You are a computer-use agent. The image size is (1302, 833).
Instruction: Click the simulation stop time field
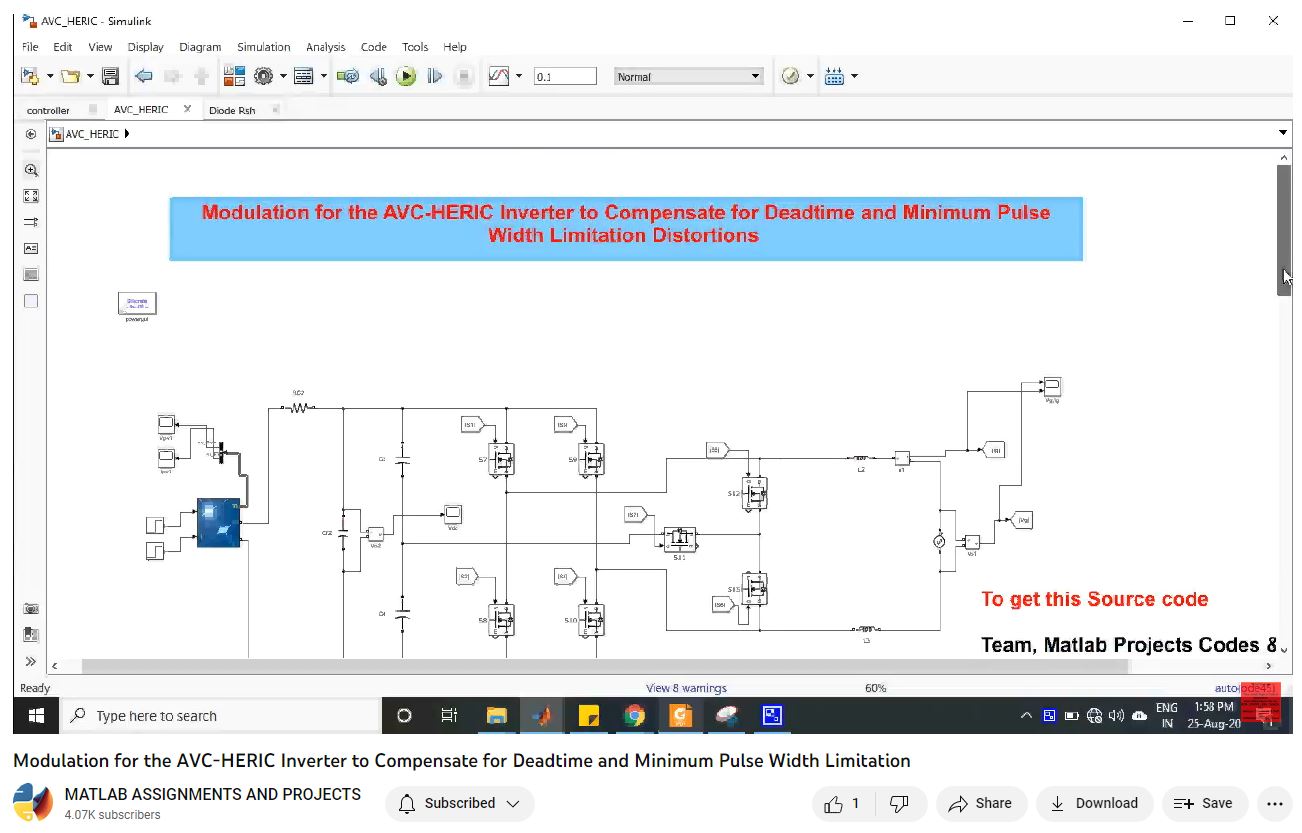tap(565, 76)
